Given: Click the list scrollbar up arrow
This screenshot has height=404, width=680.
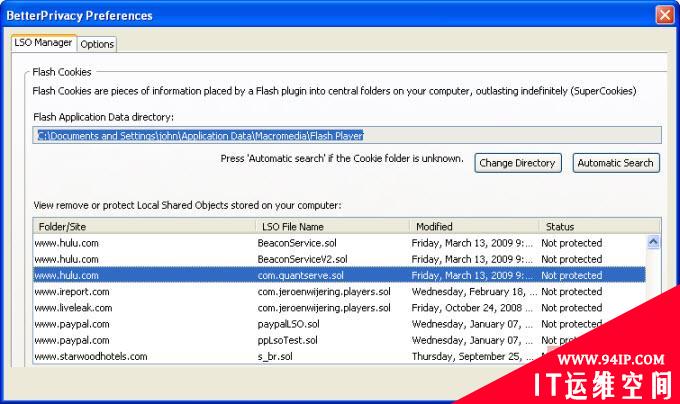Looking at the screenshot, I should point(653,242).
